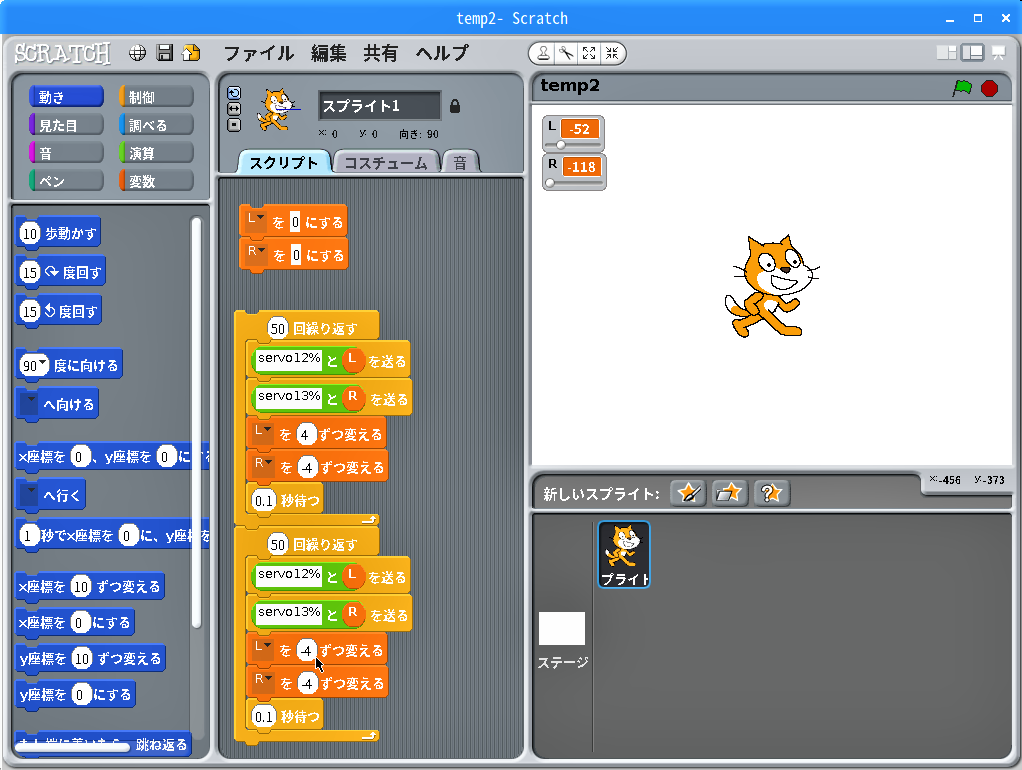Click the green flag to start scripts
Screen dimensions: 1022x770
(x=962, y=87)
